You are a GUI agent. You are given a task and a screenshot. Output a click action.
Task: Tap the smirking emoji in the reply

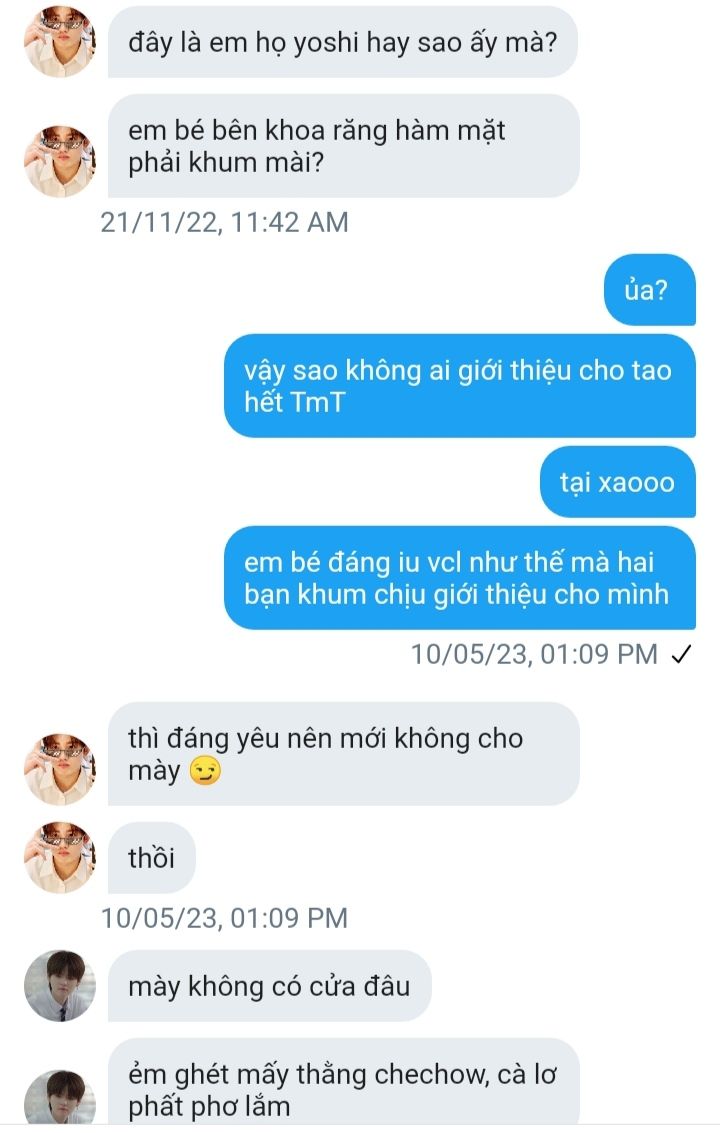205,770
